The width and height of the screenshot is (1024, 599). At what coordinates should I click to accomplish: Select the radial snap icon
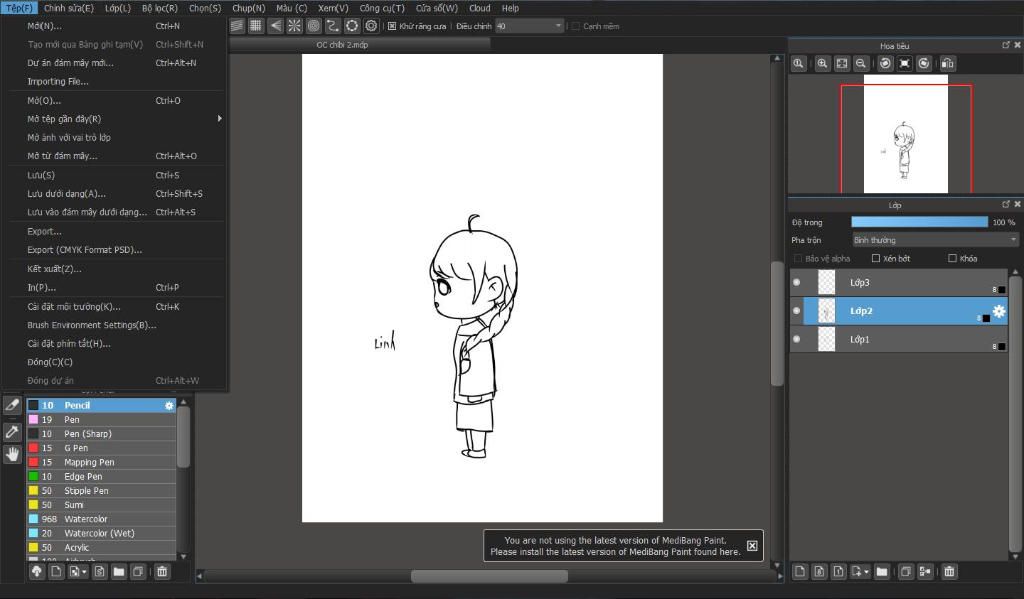coord(295,25)
